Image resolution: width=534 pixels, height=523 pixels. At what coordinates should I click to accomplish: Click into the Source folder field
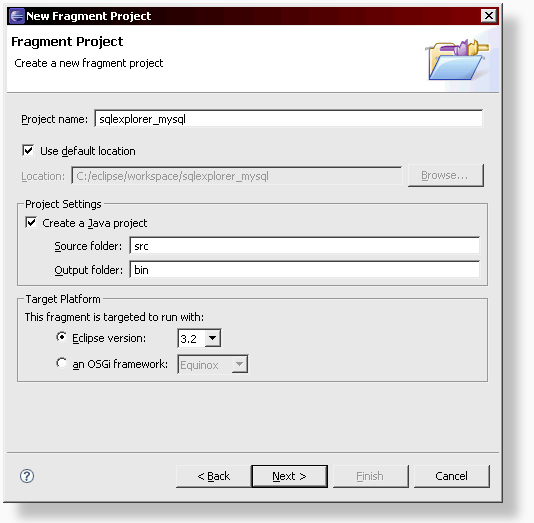pos(304,246)
